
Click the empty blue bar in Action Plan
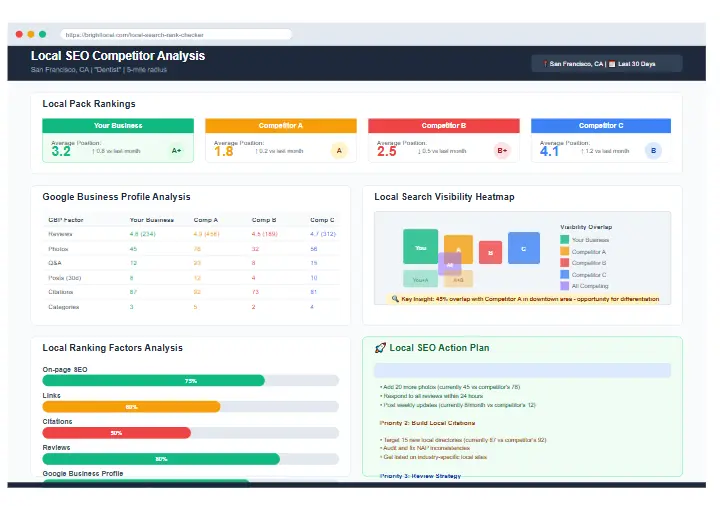click(522, 370)
